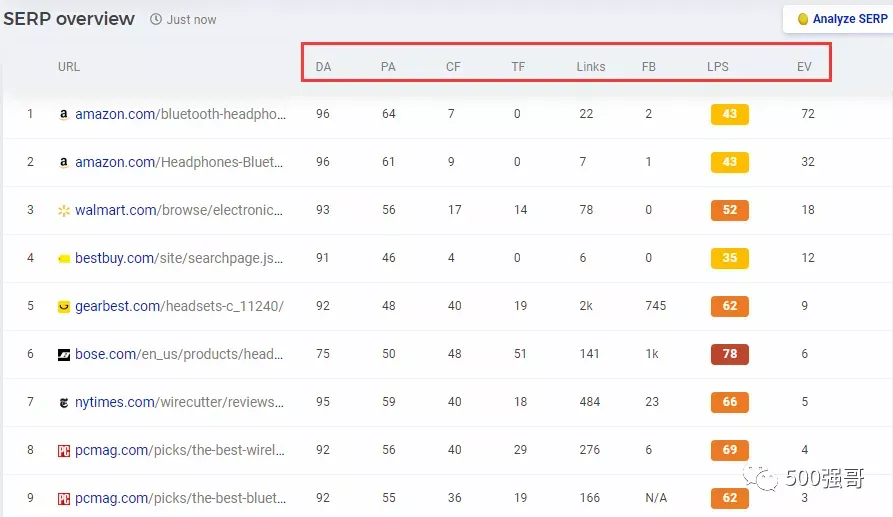Click the clock icon beside Just now
This screenshot has height=517, width=893.
coord(155,19)
